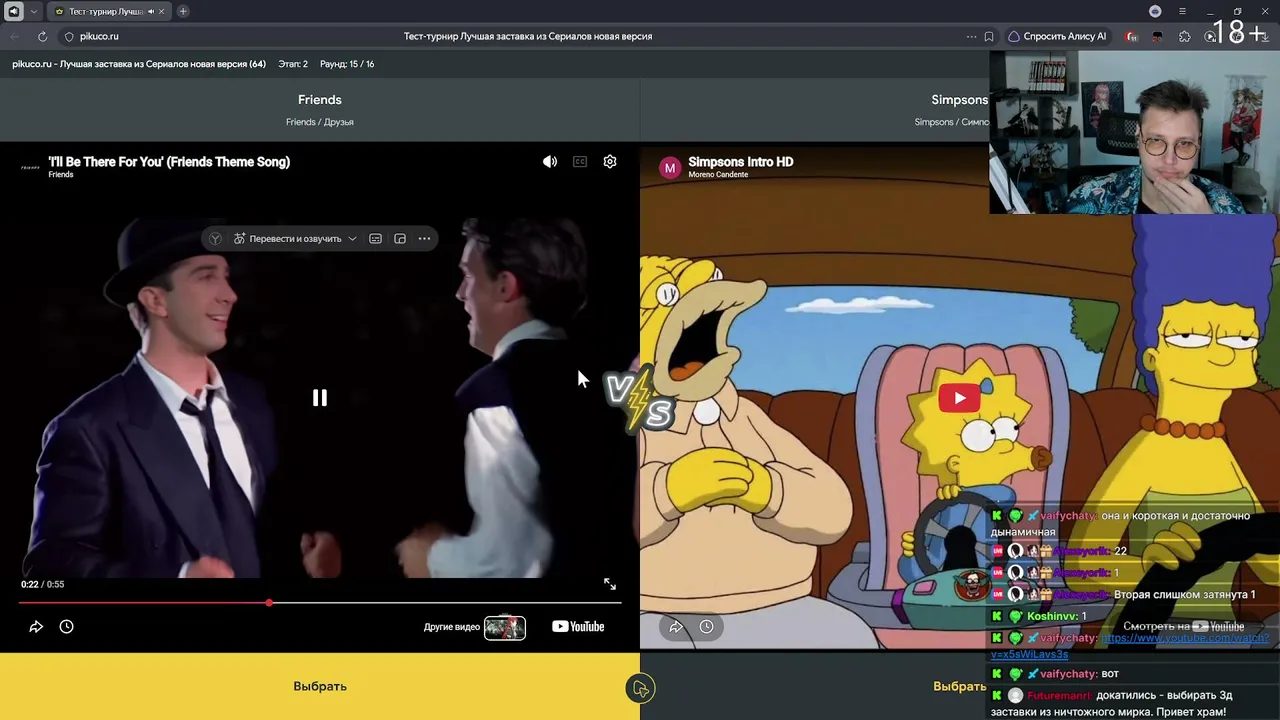This screenshot has width=1280, height=720.
Task: Toggle subtitles icon in translate overlay
Action: click(375, 239)
